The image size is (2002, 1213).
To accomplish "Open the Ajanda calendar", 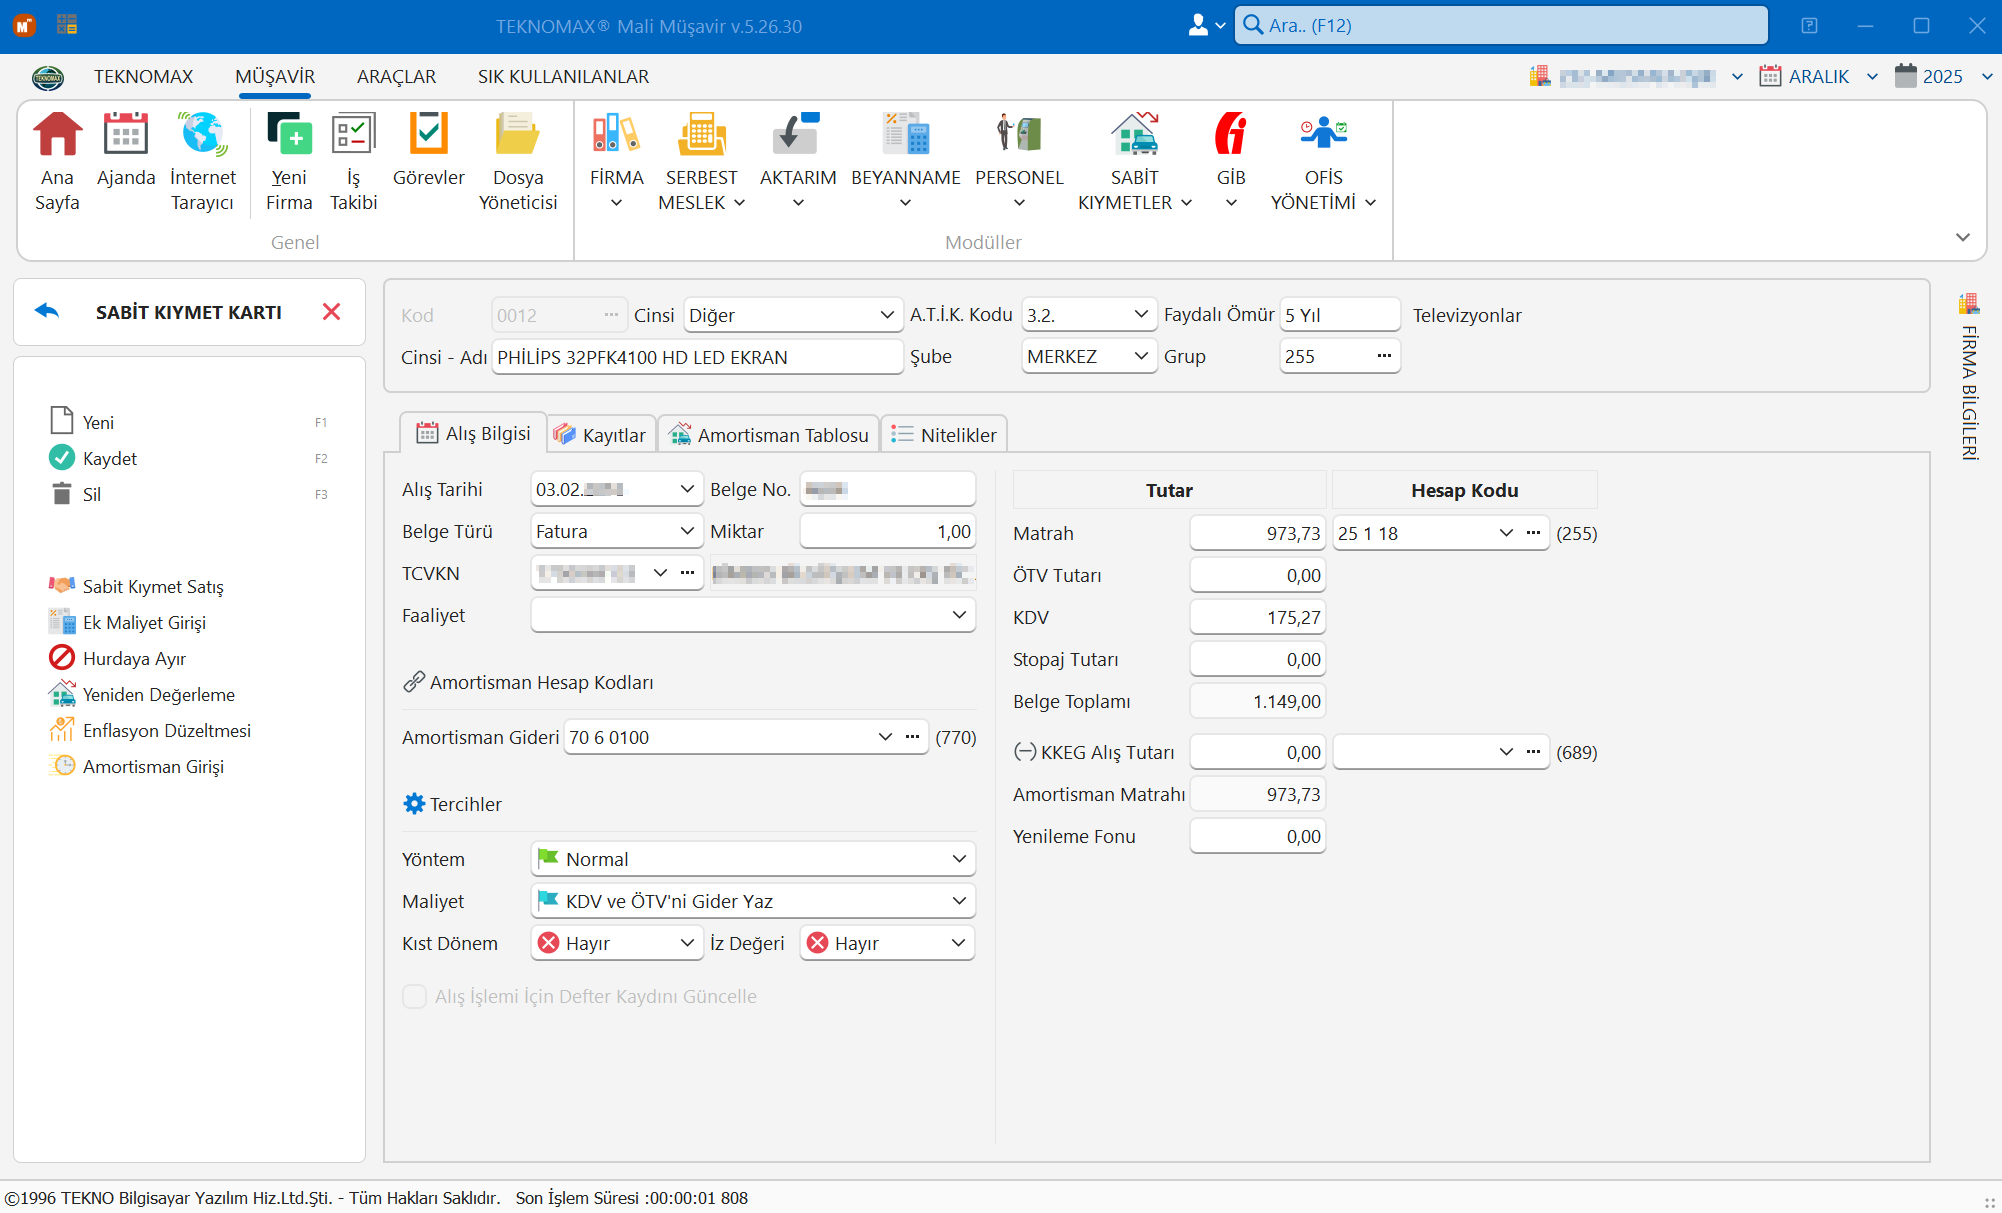I will 126,150.
